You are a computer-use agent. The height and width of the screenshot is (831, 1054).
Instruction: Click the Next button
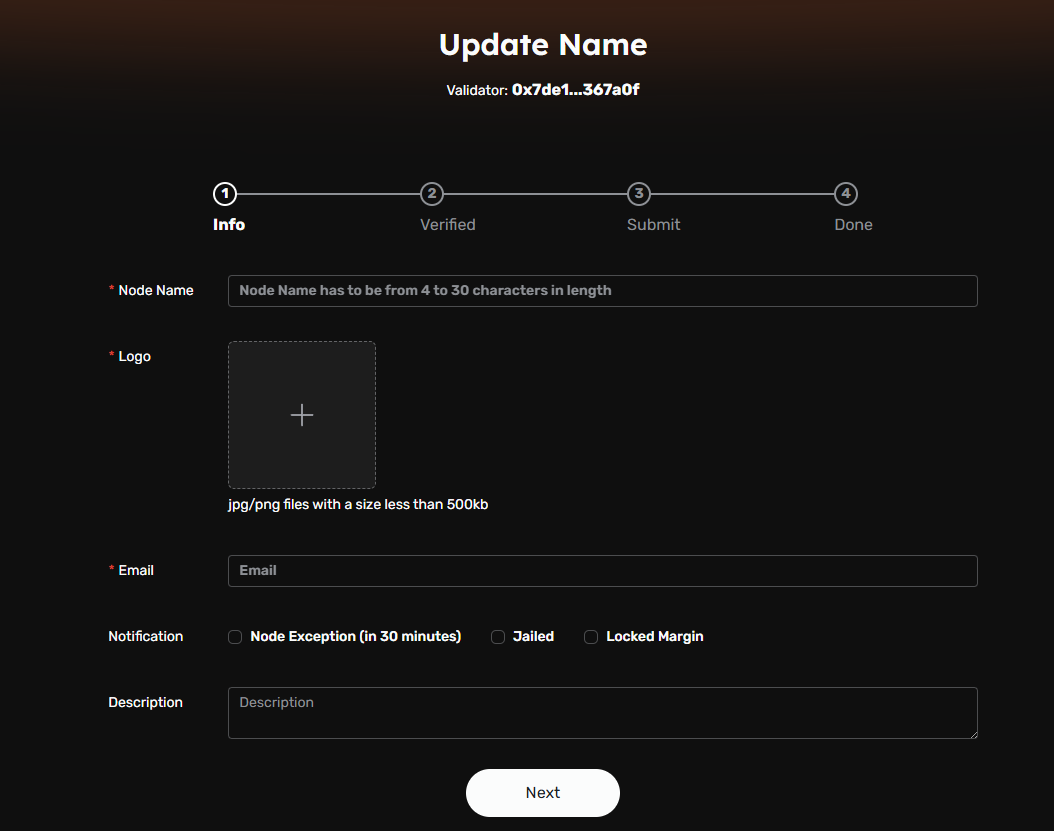click(x=542, y=791)
